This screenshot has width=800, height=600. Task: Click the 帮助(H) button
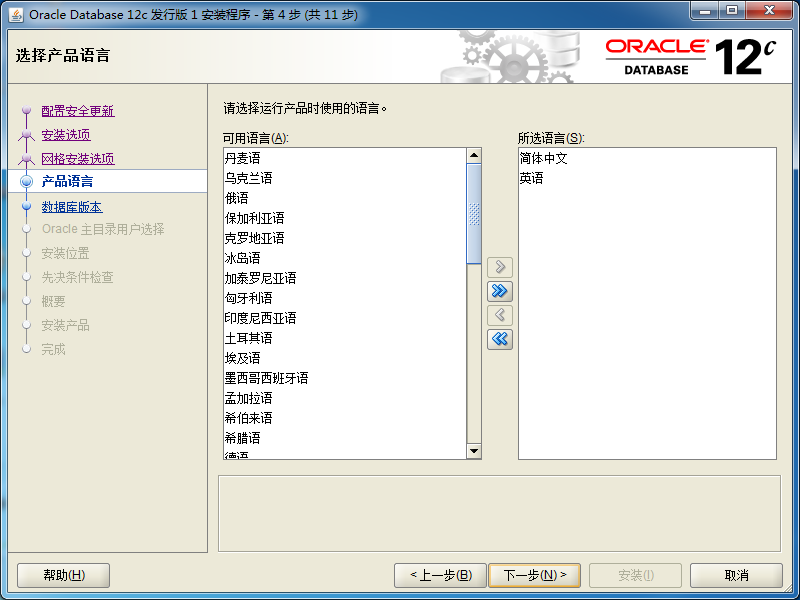tap(62, 575)
